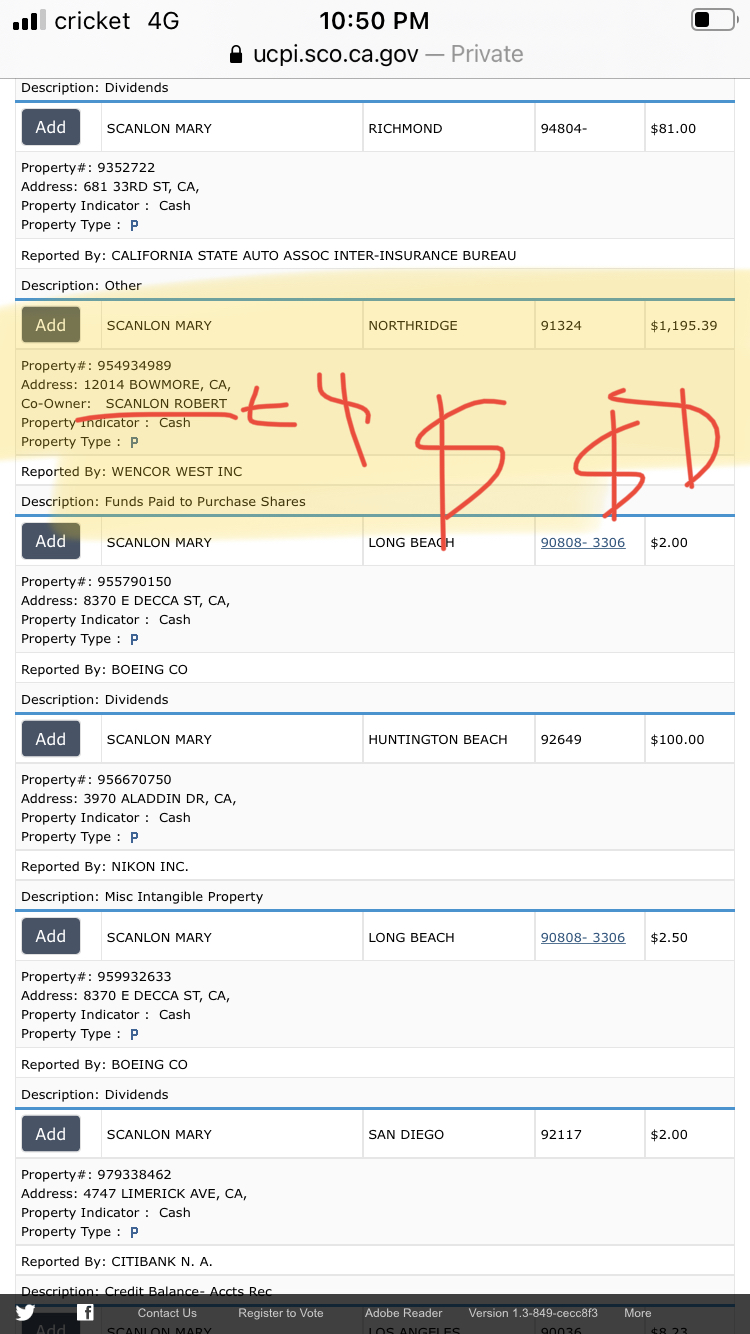Select the RICHMOND city cell
Image resolution: width=750 pixels, height=1334 pixels.
pos(448,128)
